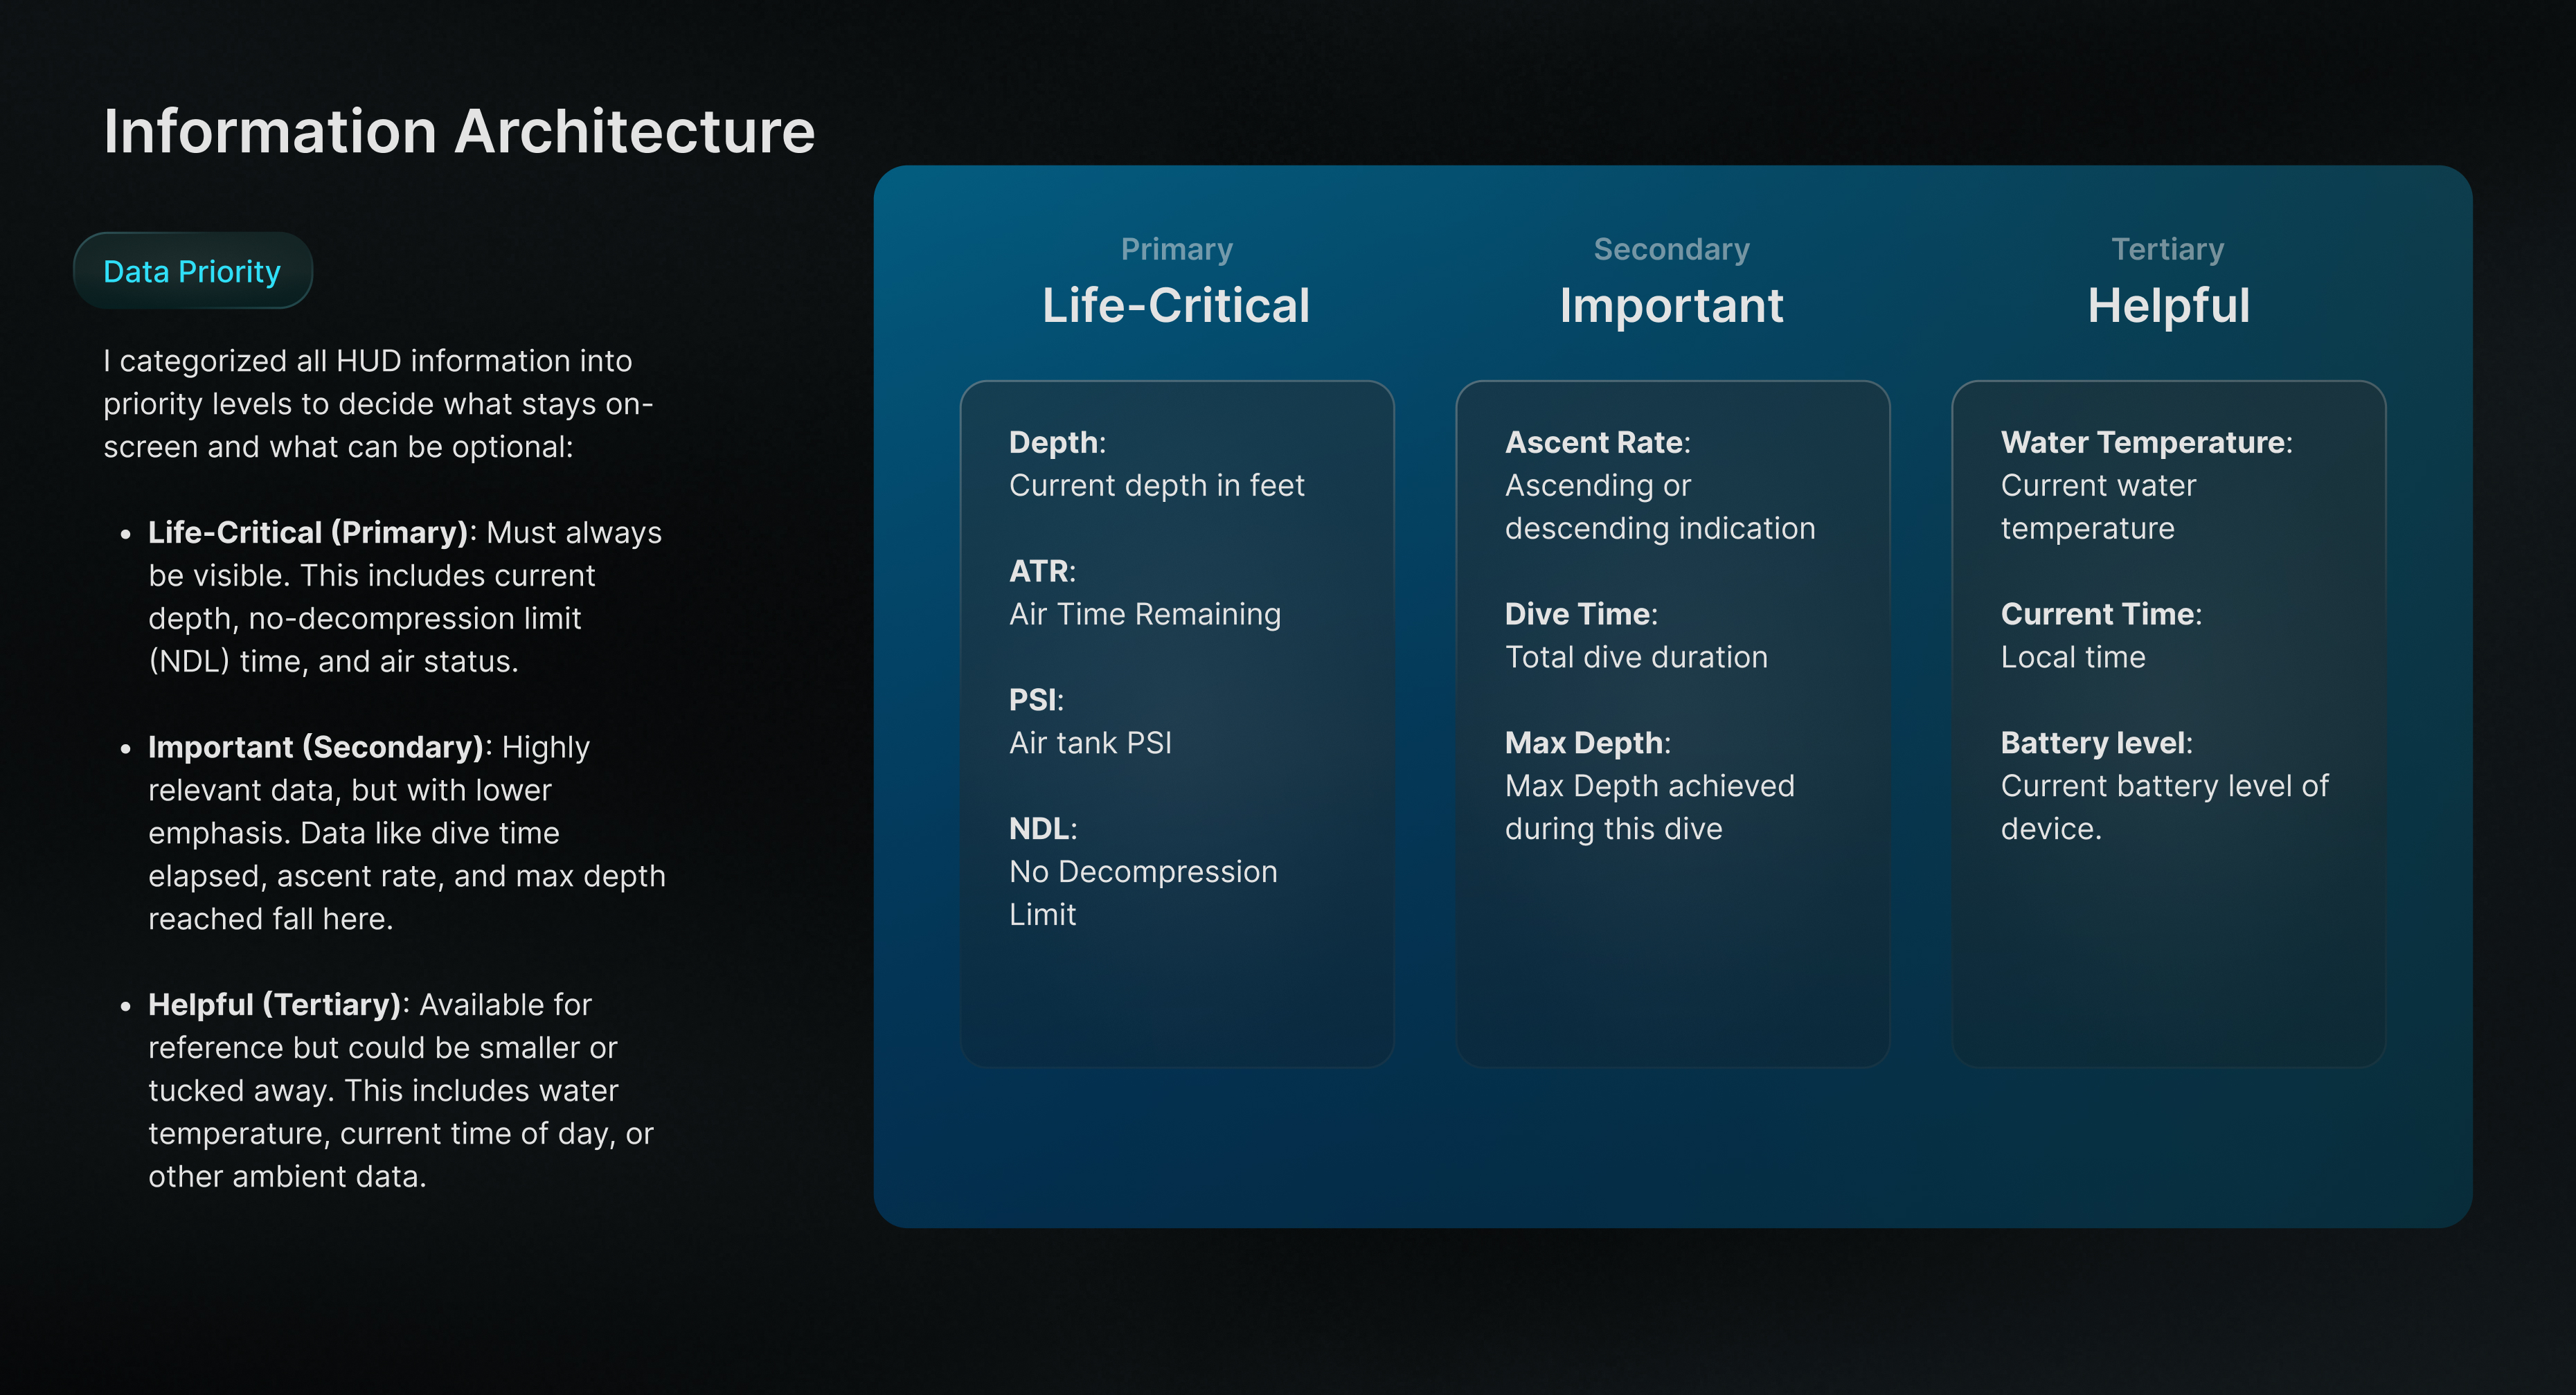Click the small Primary label above Life-Critical
The image size is (2576, 1395).
point(1176,249)
